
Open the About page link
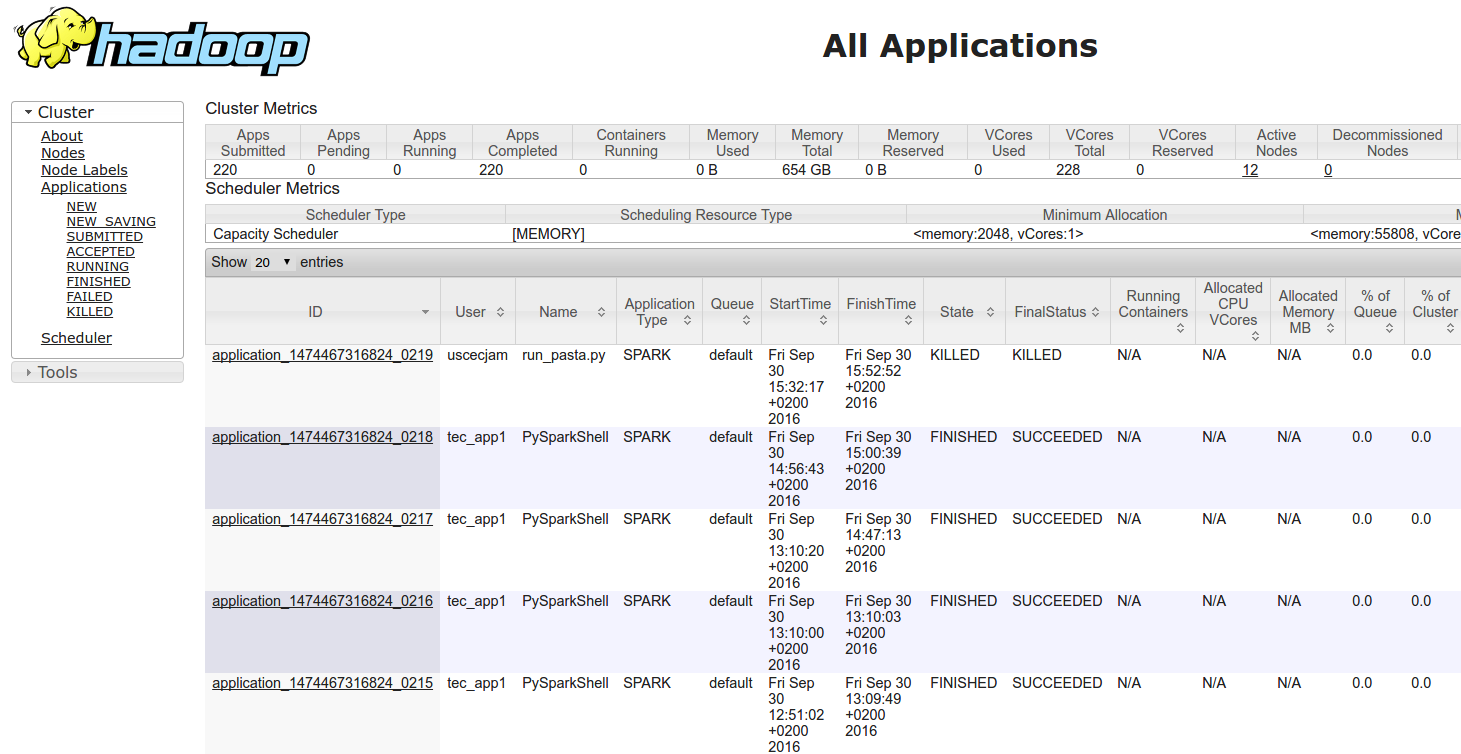coord(62,136)
